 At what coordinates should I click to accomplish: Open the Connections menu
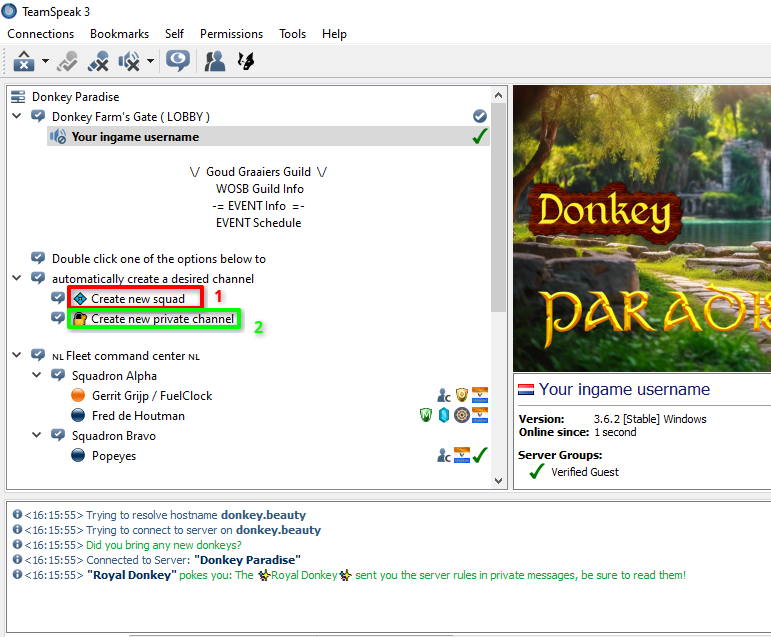pyautogui.click(x=40, y=34)
